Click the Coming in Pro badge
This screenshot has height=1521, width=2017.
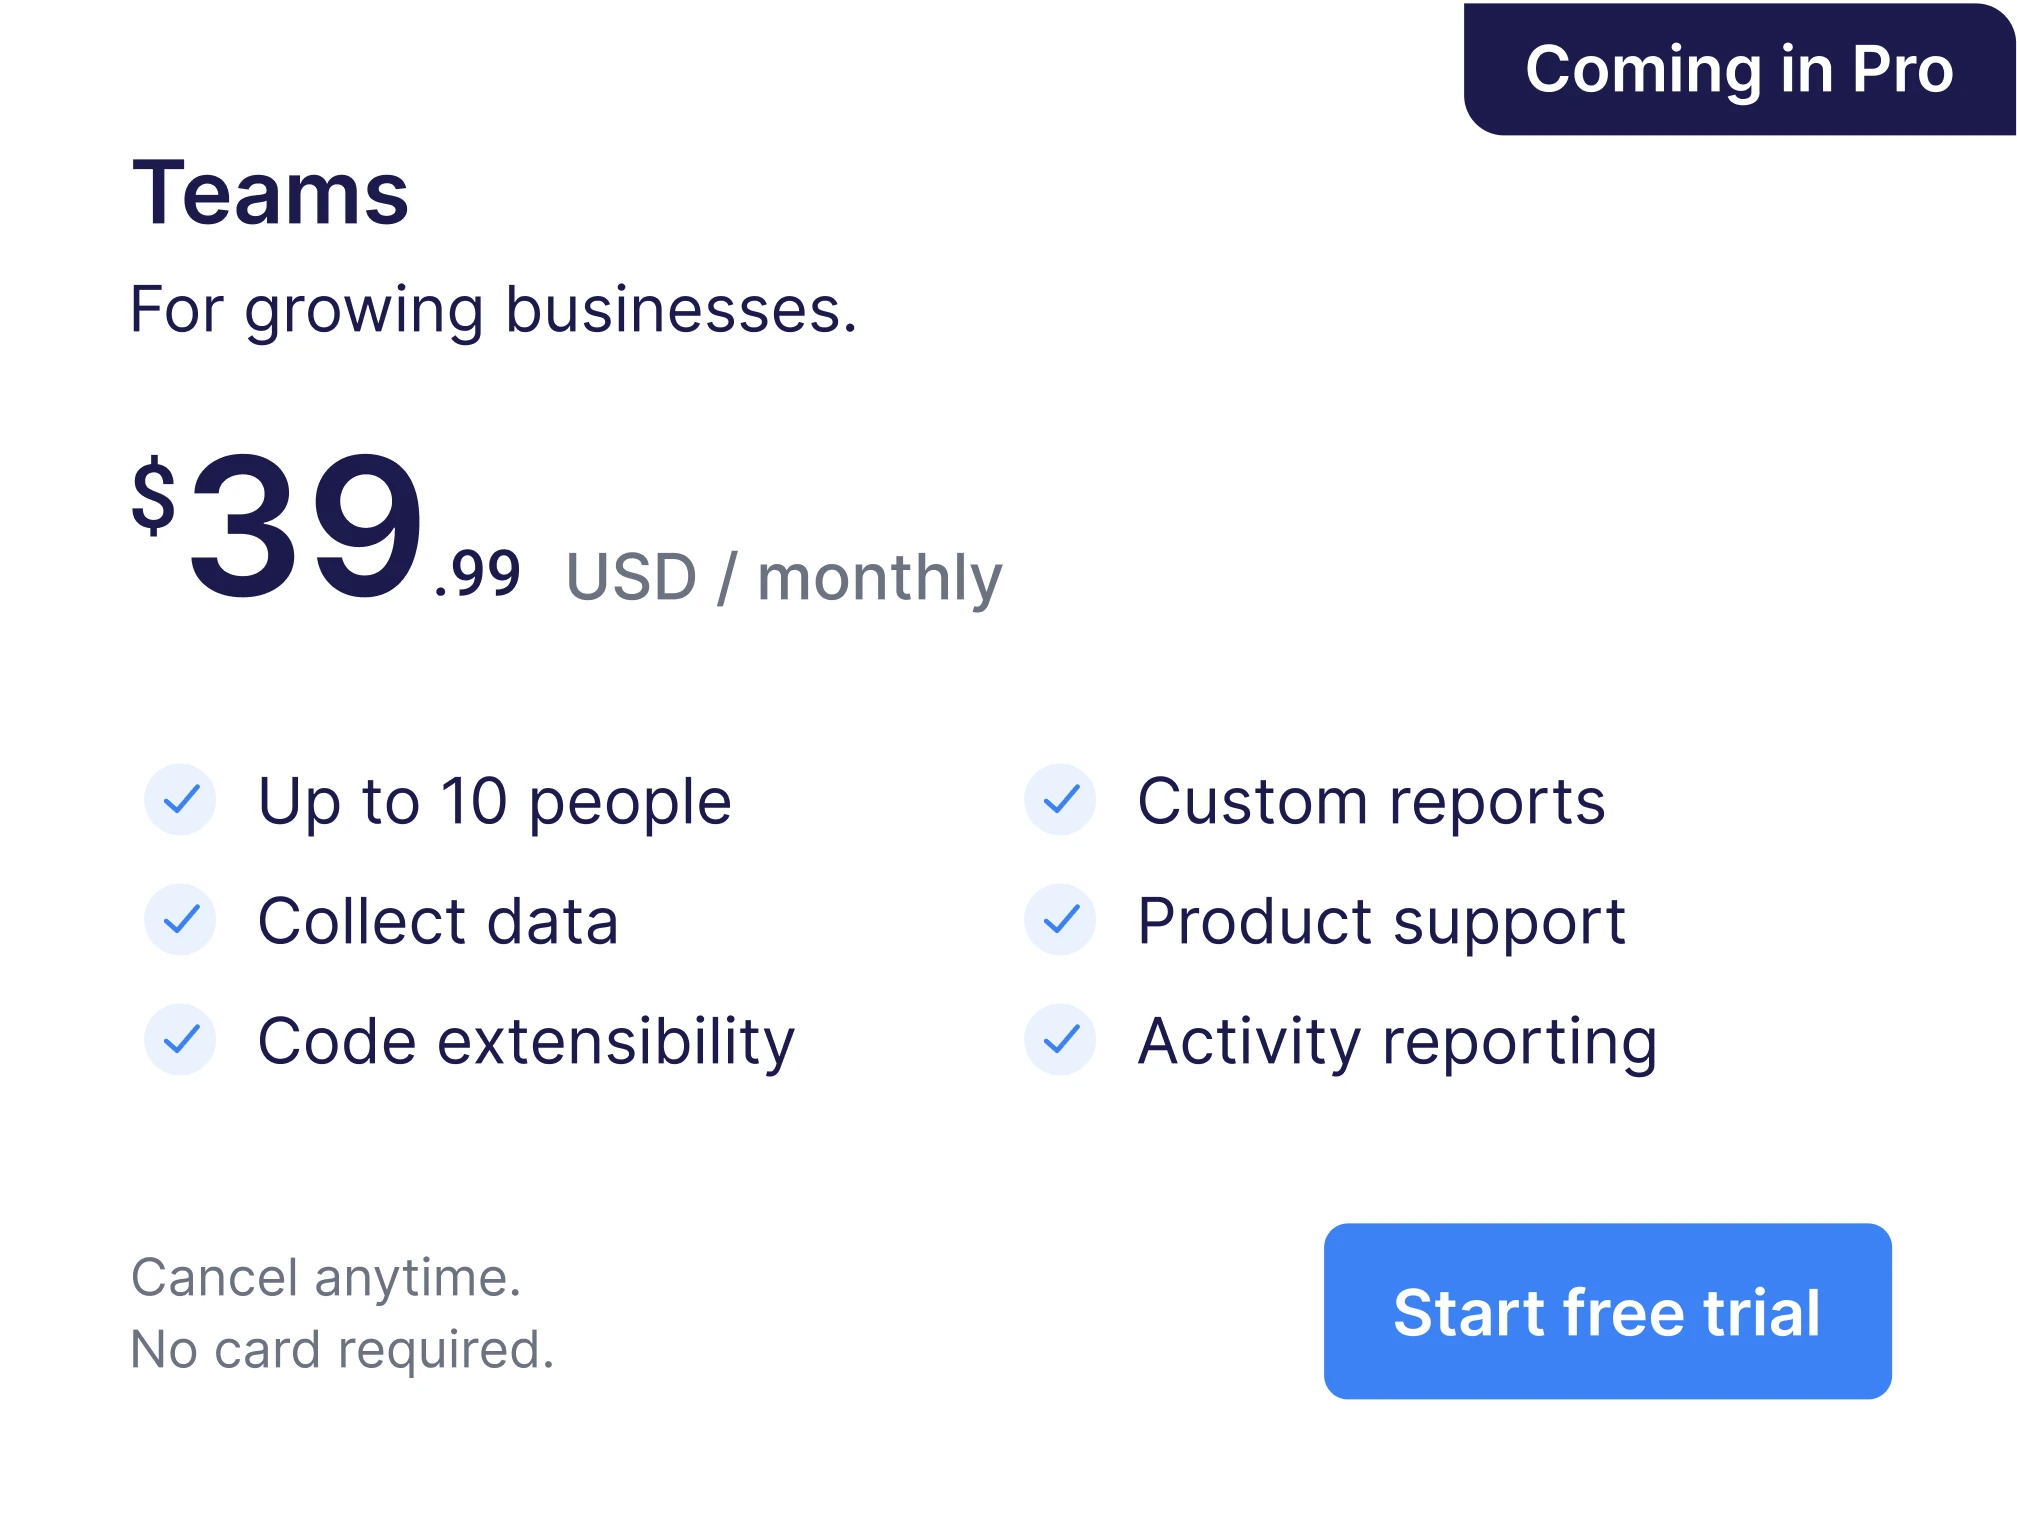pos(1739,69)
